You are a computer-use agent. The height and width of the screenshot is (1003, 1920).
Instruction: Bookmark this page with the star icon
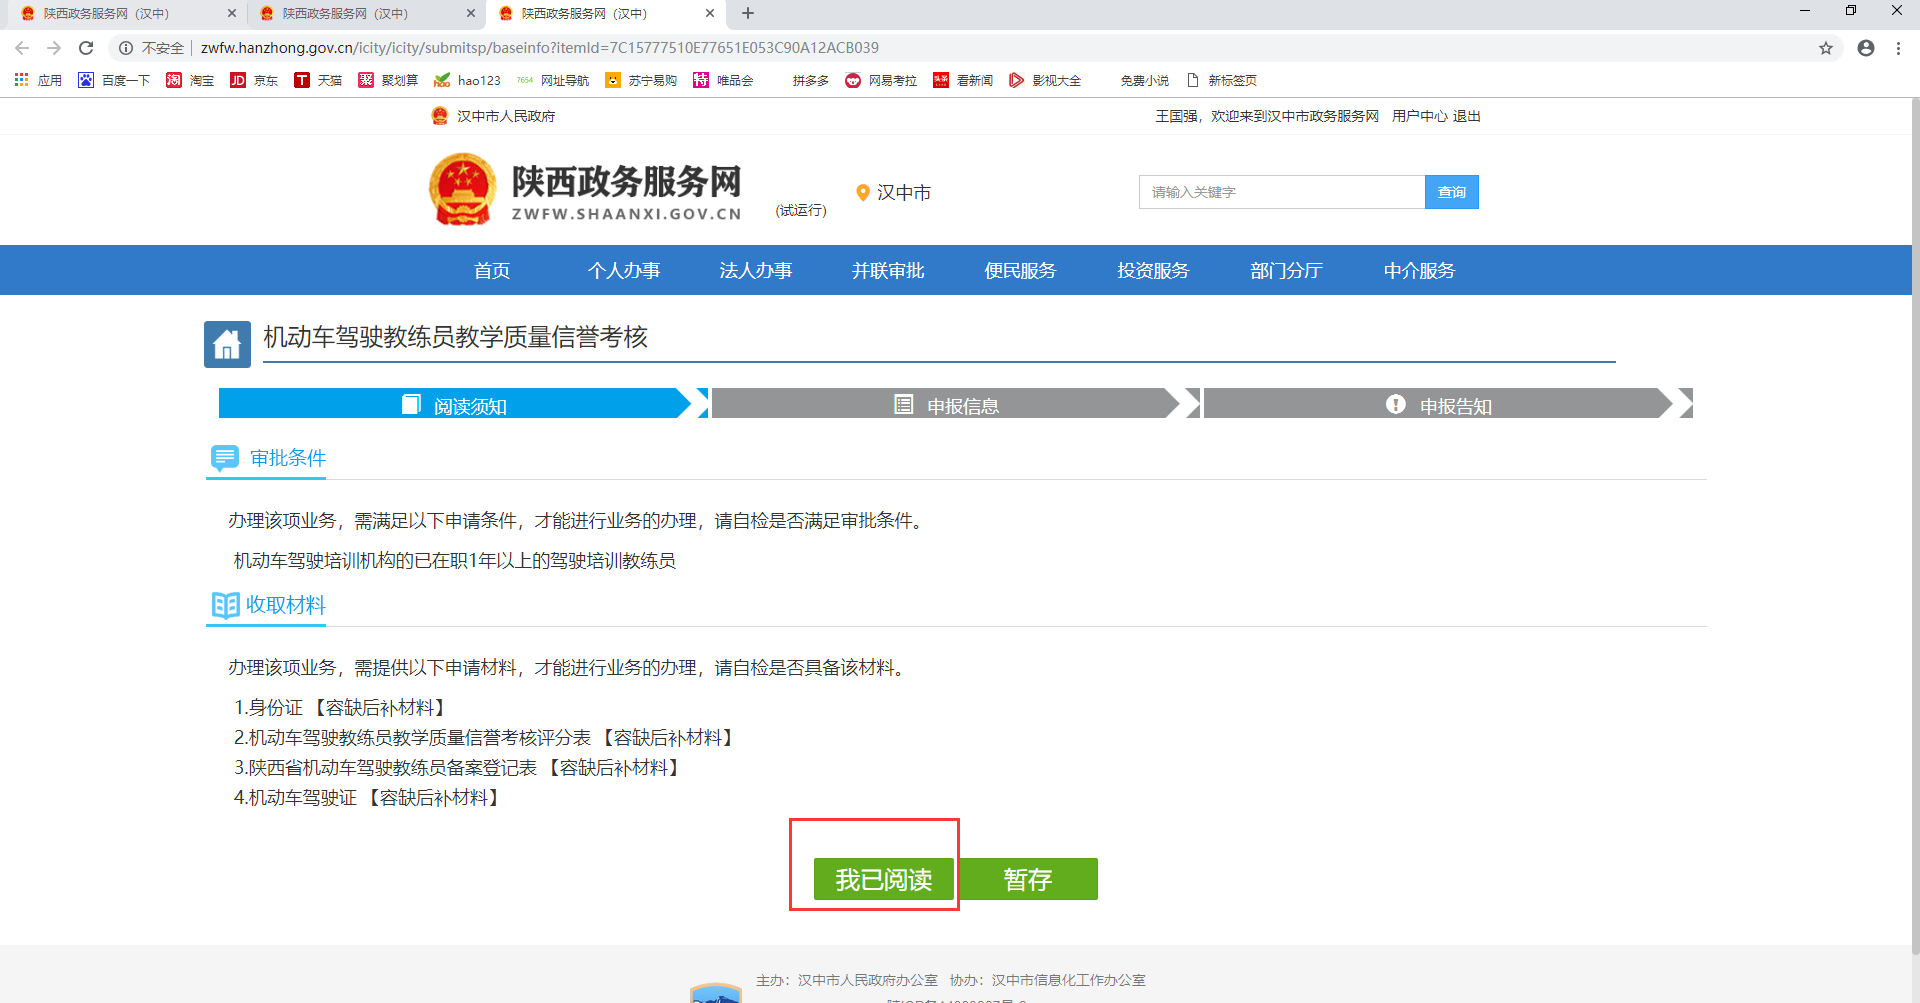[1825, 48]
